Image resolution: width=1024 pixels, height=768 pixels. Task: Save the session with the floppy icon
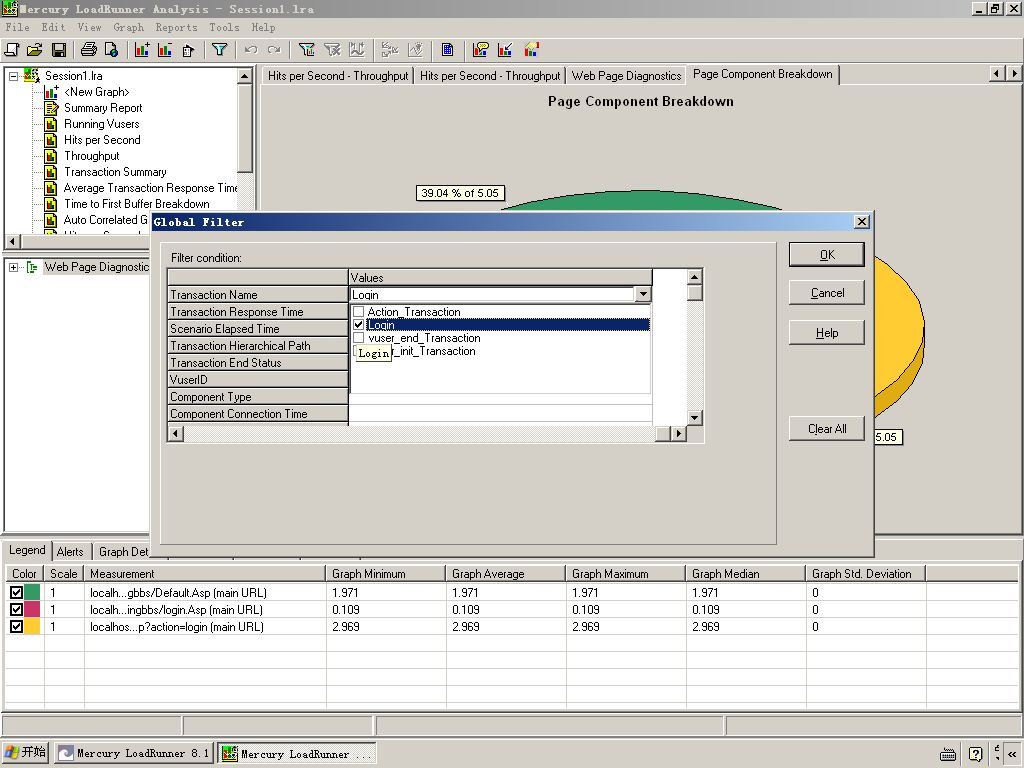(x=59, y=50)
